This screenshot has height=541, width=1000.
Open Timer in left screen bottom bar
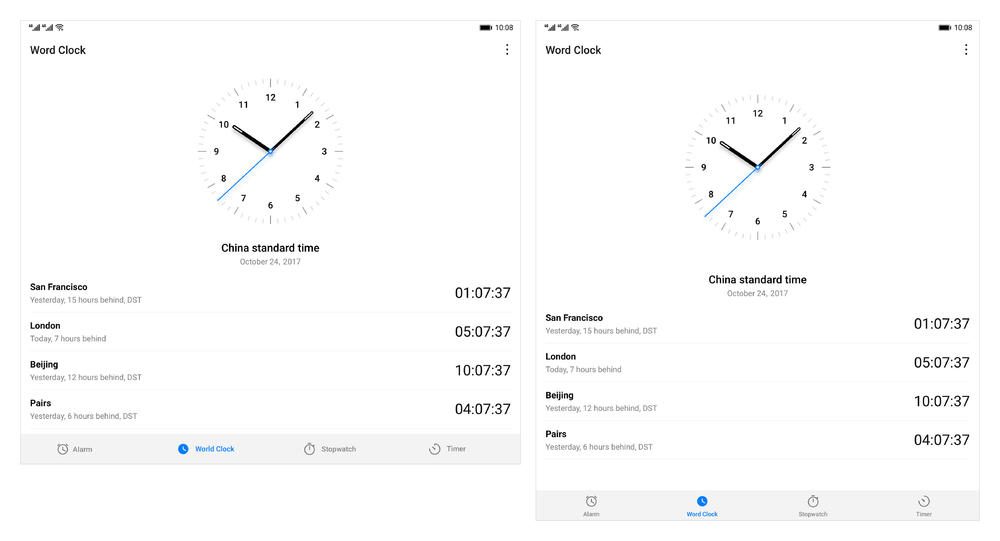tap(447, 449)
